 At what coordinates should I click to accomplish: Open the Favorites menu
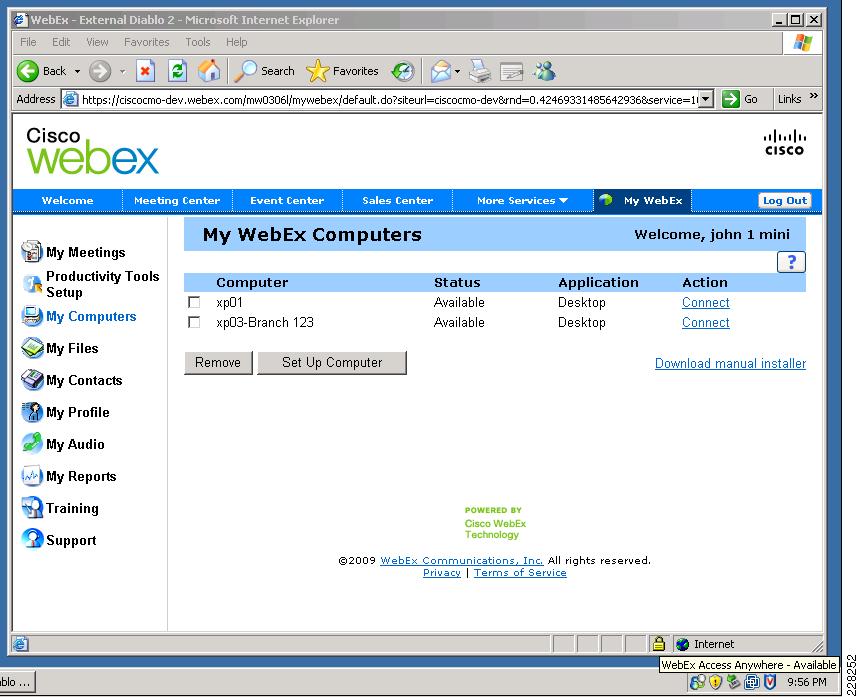tap(146, 42)
